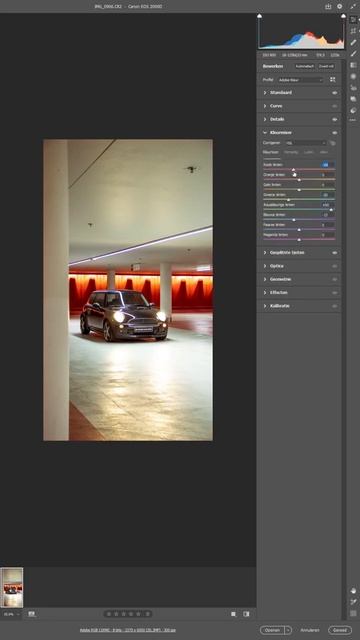This screenshot has height=640, width=360.
Task: Open the Snapshots panel icon
Action: (353, 99)
